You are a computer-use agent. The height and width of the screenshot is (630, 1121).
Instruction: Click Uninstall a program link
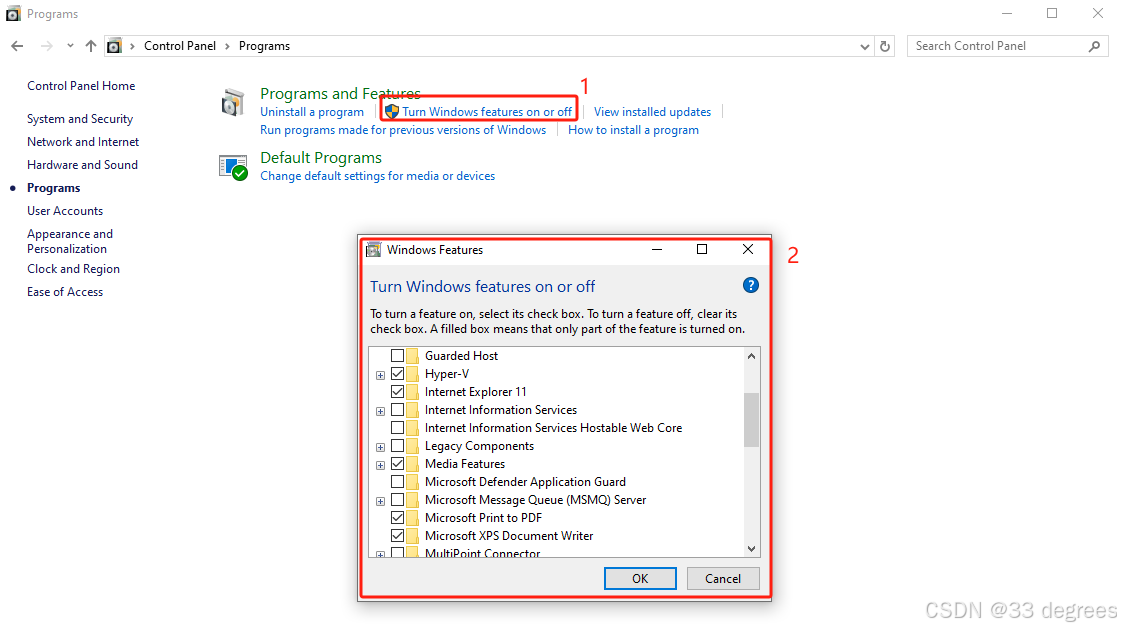(x=312, y=112)
